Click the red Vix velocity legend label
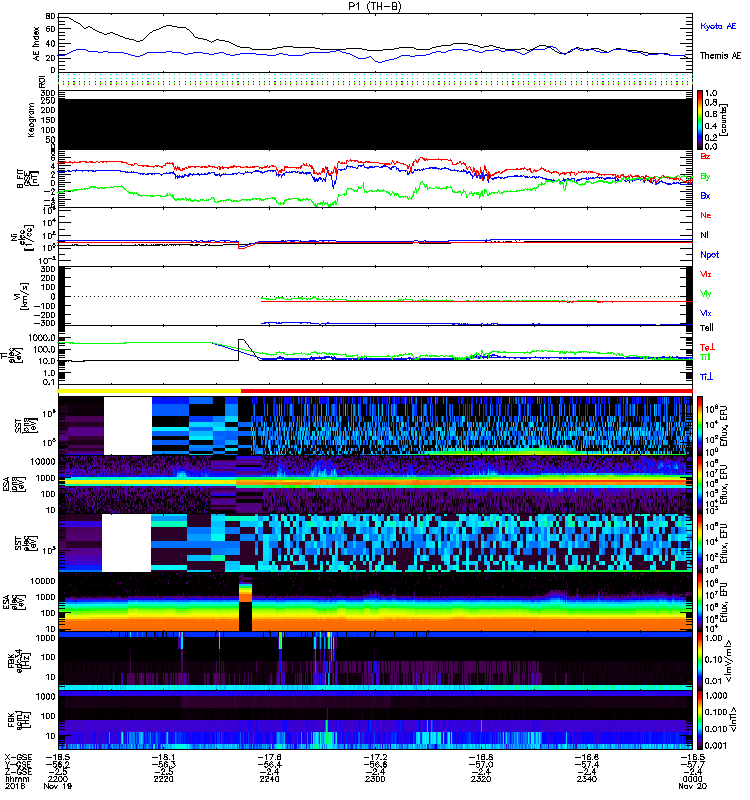 pyautogui.click(x=706, y=274)
